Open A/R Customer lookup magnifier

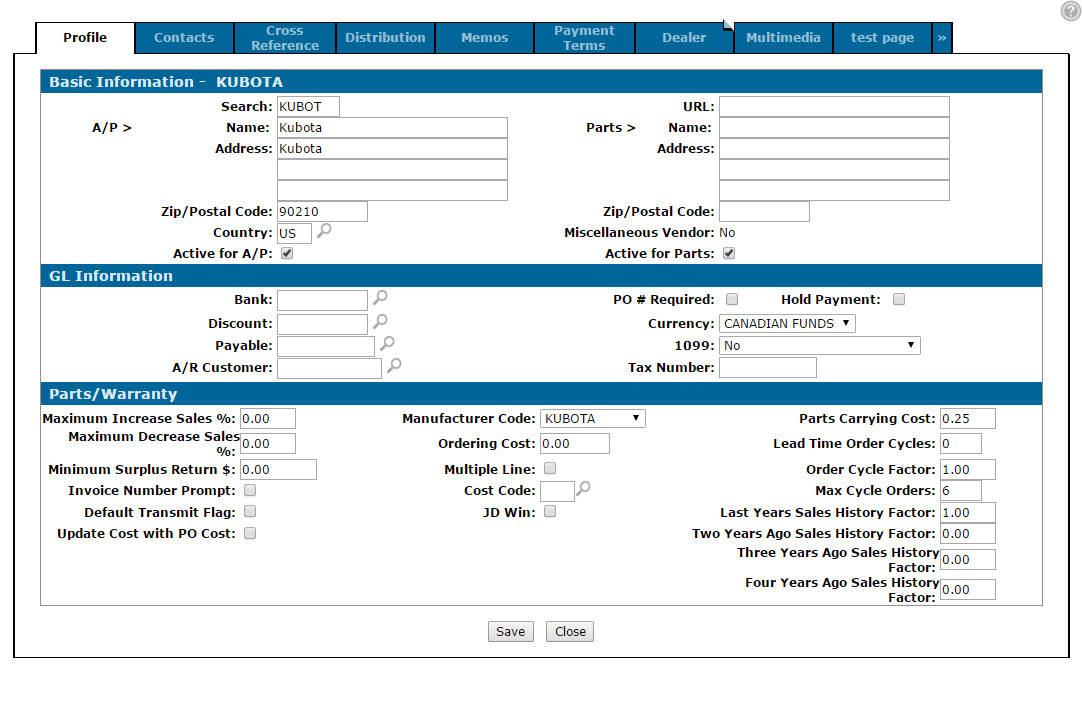point(394,365)
